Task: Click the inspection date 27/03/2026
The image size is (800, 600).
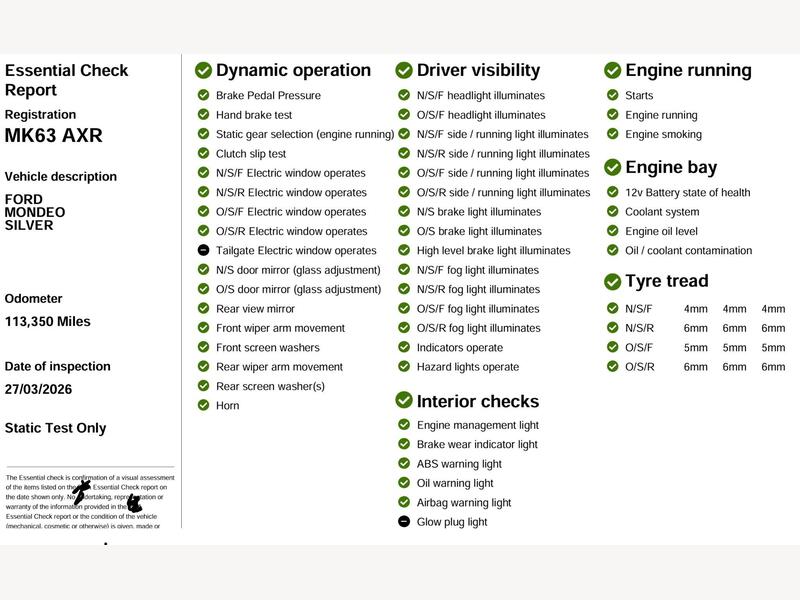Action: coord(38,389)
